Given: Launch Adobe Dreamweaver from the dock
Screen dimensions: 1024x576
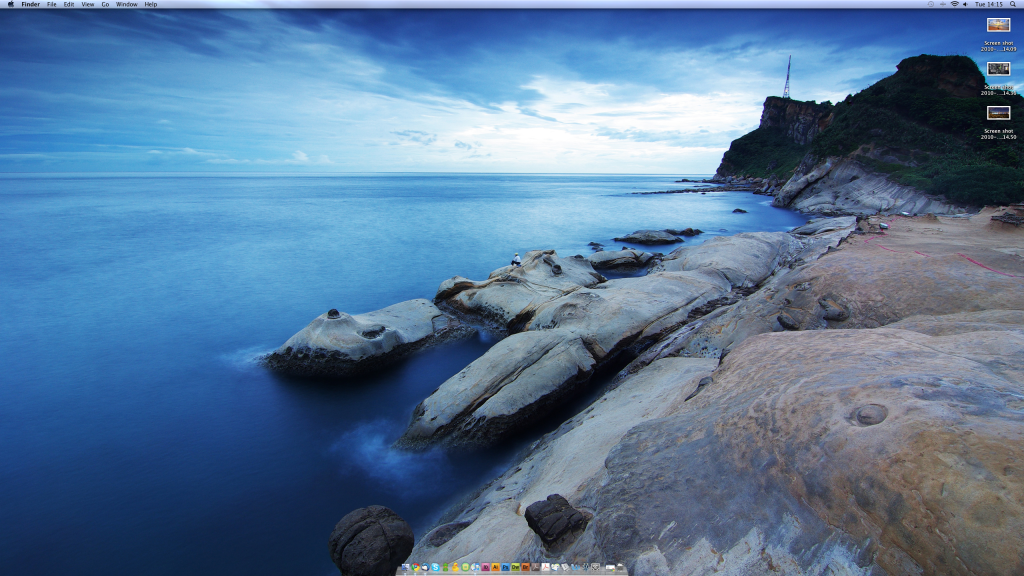Looking at the screenshot, I should pyautogui.click(x=515, y=567).
